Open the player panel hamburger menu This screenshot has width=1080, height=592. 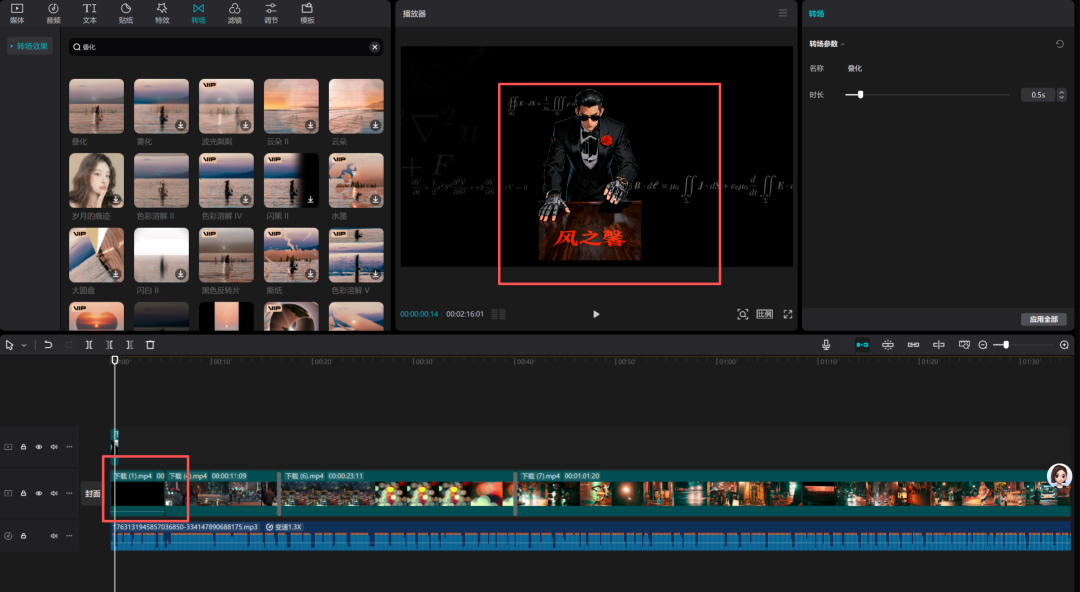coord(782,13)
